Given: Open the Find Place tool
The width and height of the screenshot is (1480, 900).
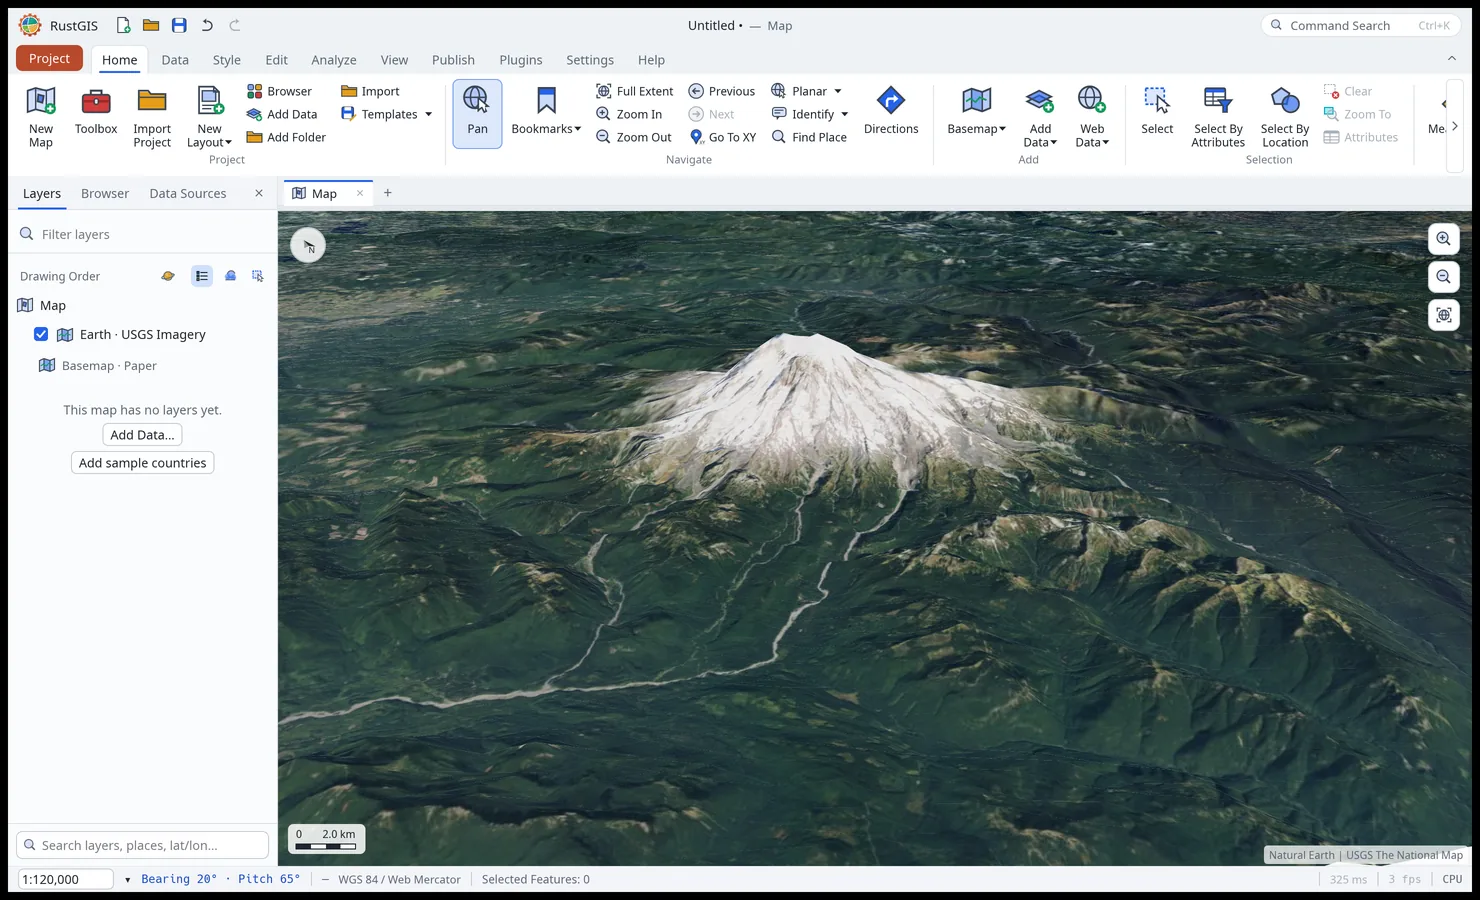Looking at the screenshot, I should tap(809, 137).
